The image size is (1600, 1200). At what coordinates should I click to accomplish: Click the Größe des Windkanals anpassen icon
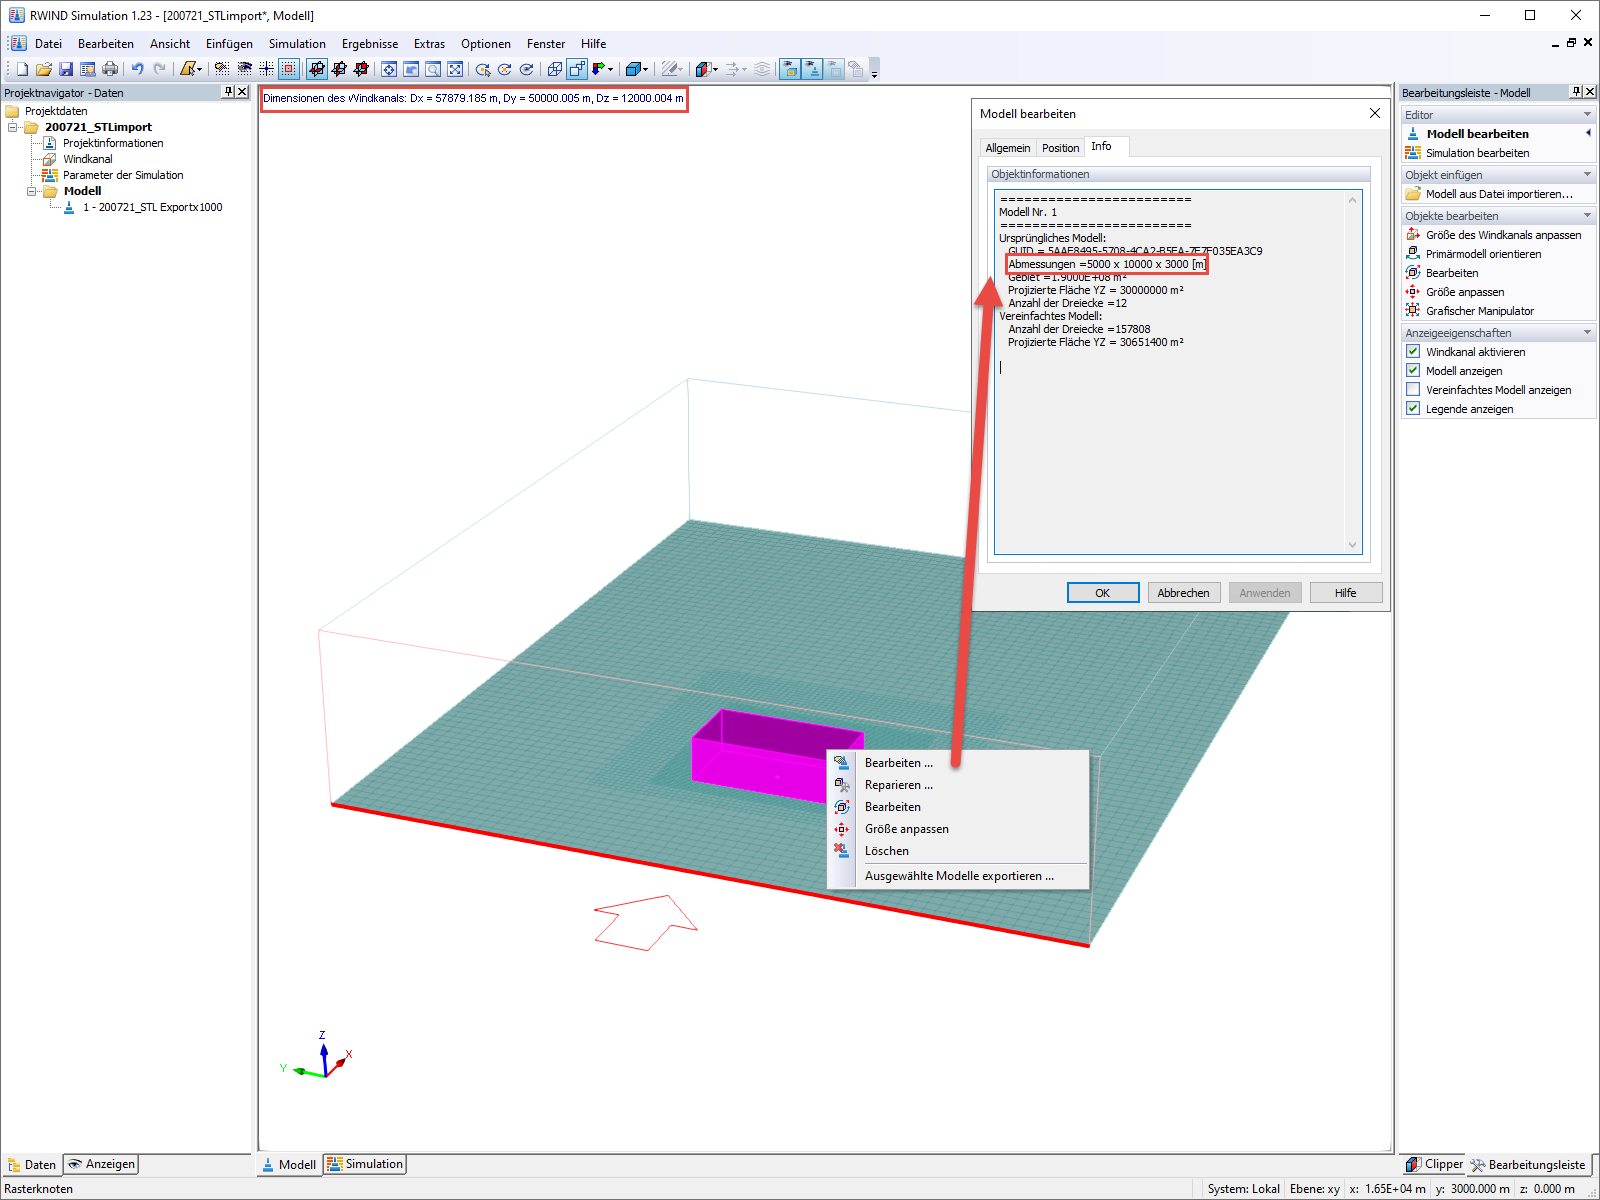click(1413, 235)
